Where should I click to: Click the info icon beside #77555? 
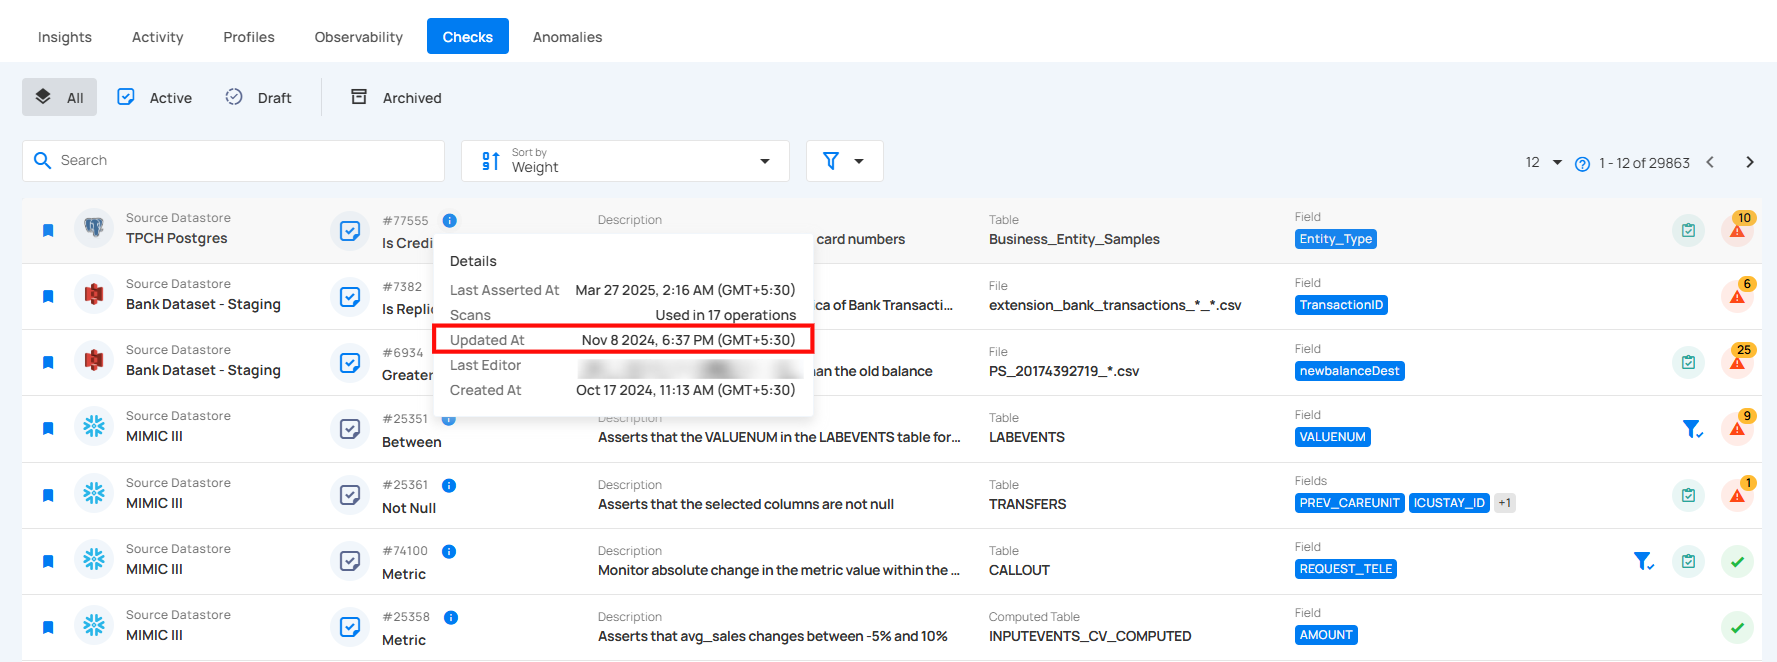pos(450,220)
